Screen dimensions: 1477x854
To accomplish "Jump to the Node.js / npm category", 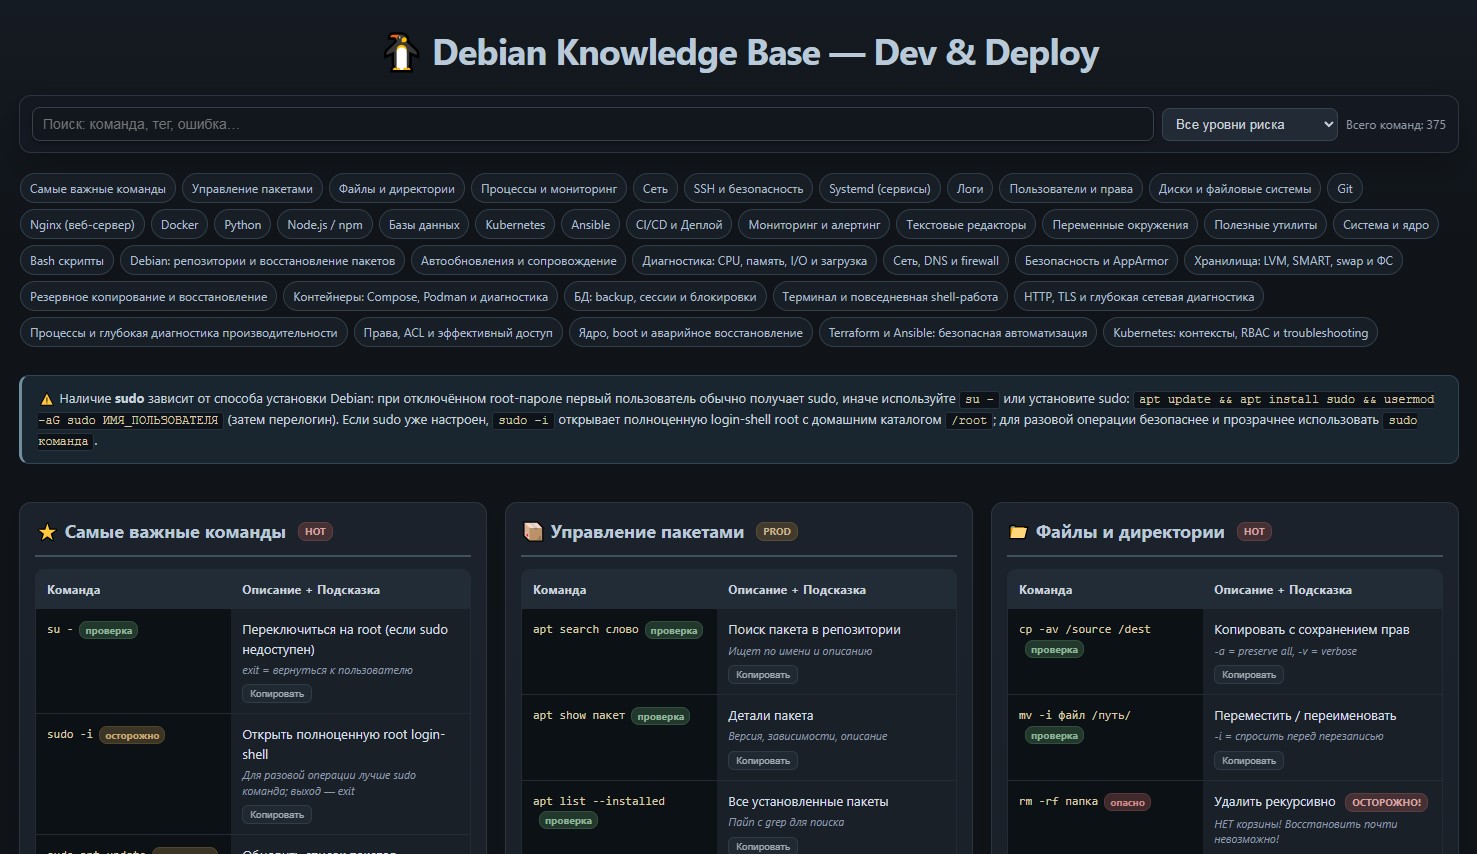I will click(x=325, y=225).
